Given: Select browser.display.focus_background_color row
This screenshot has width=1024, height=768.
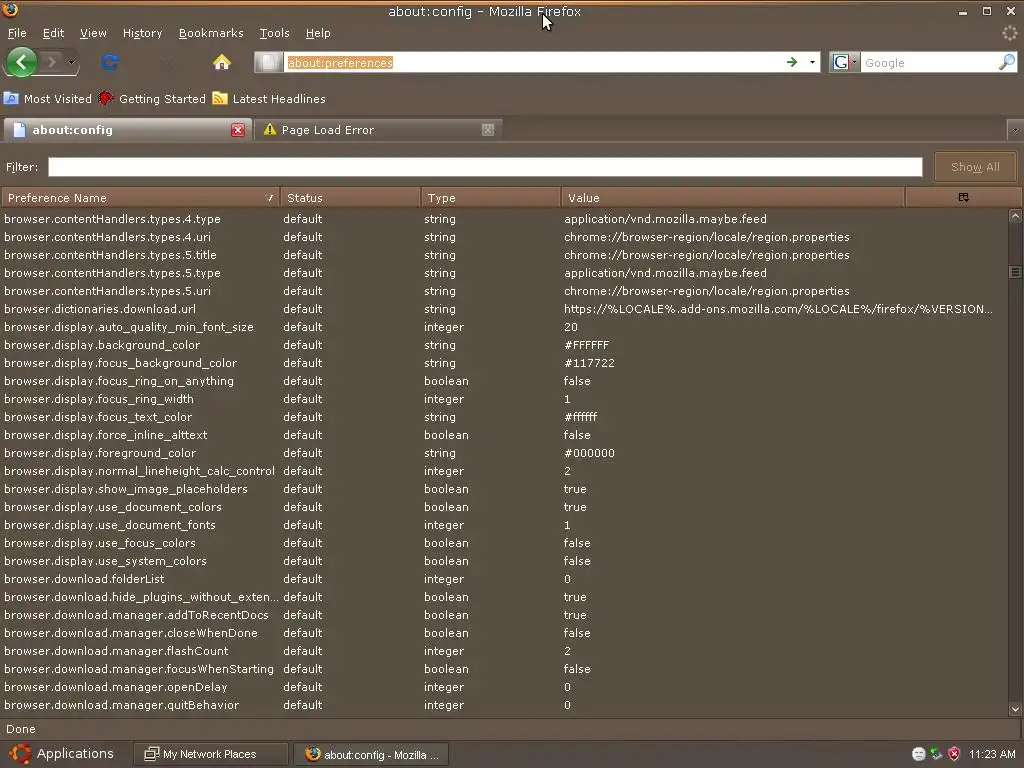Looking at the screenshot, I should point(504,363).
